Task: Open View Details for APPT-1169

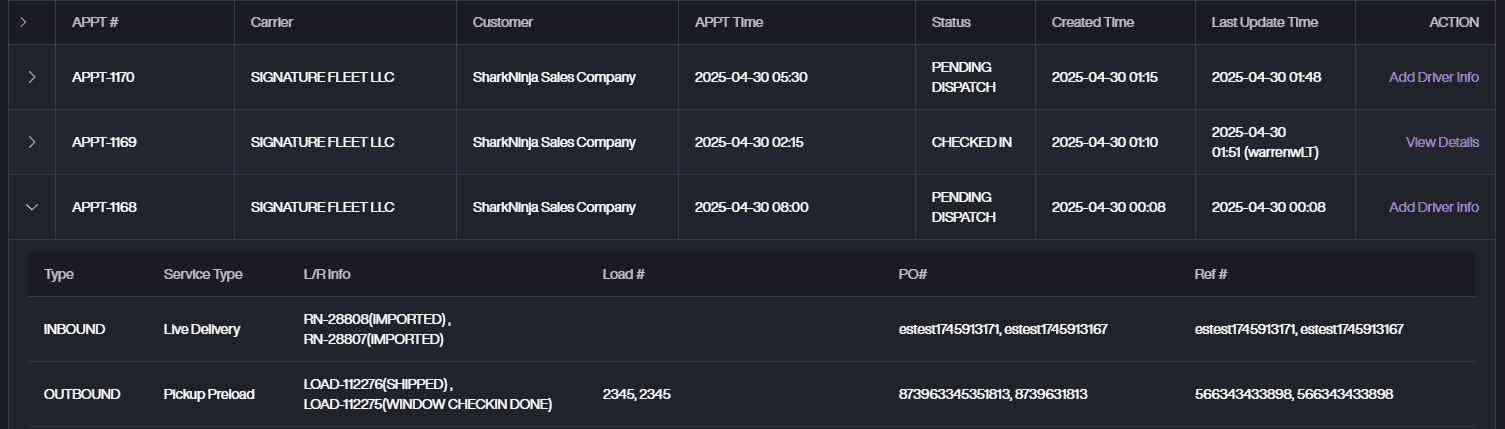Action: [x=1442, y=142]
